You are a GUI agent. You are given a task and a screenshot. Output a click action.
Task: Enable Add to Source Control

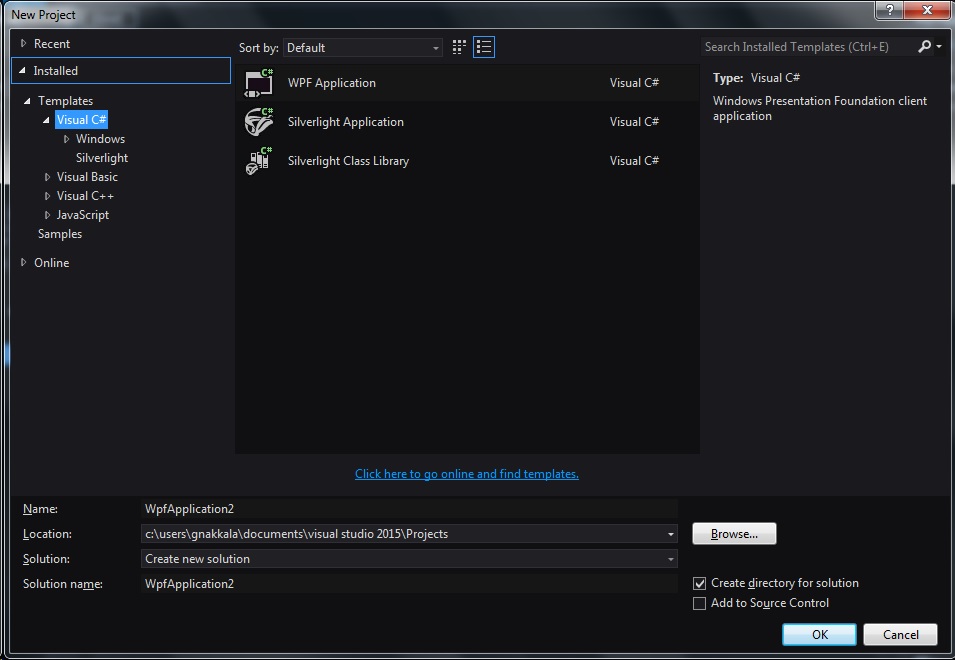coord(698,603)
